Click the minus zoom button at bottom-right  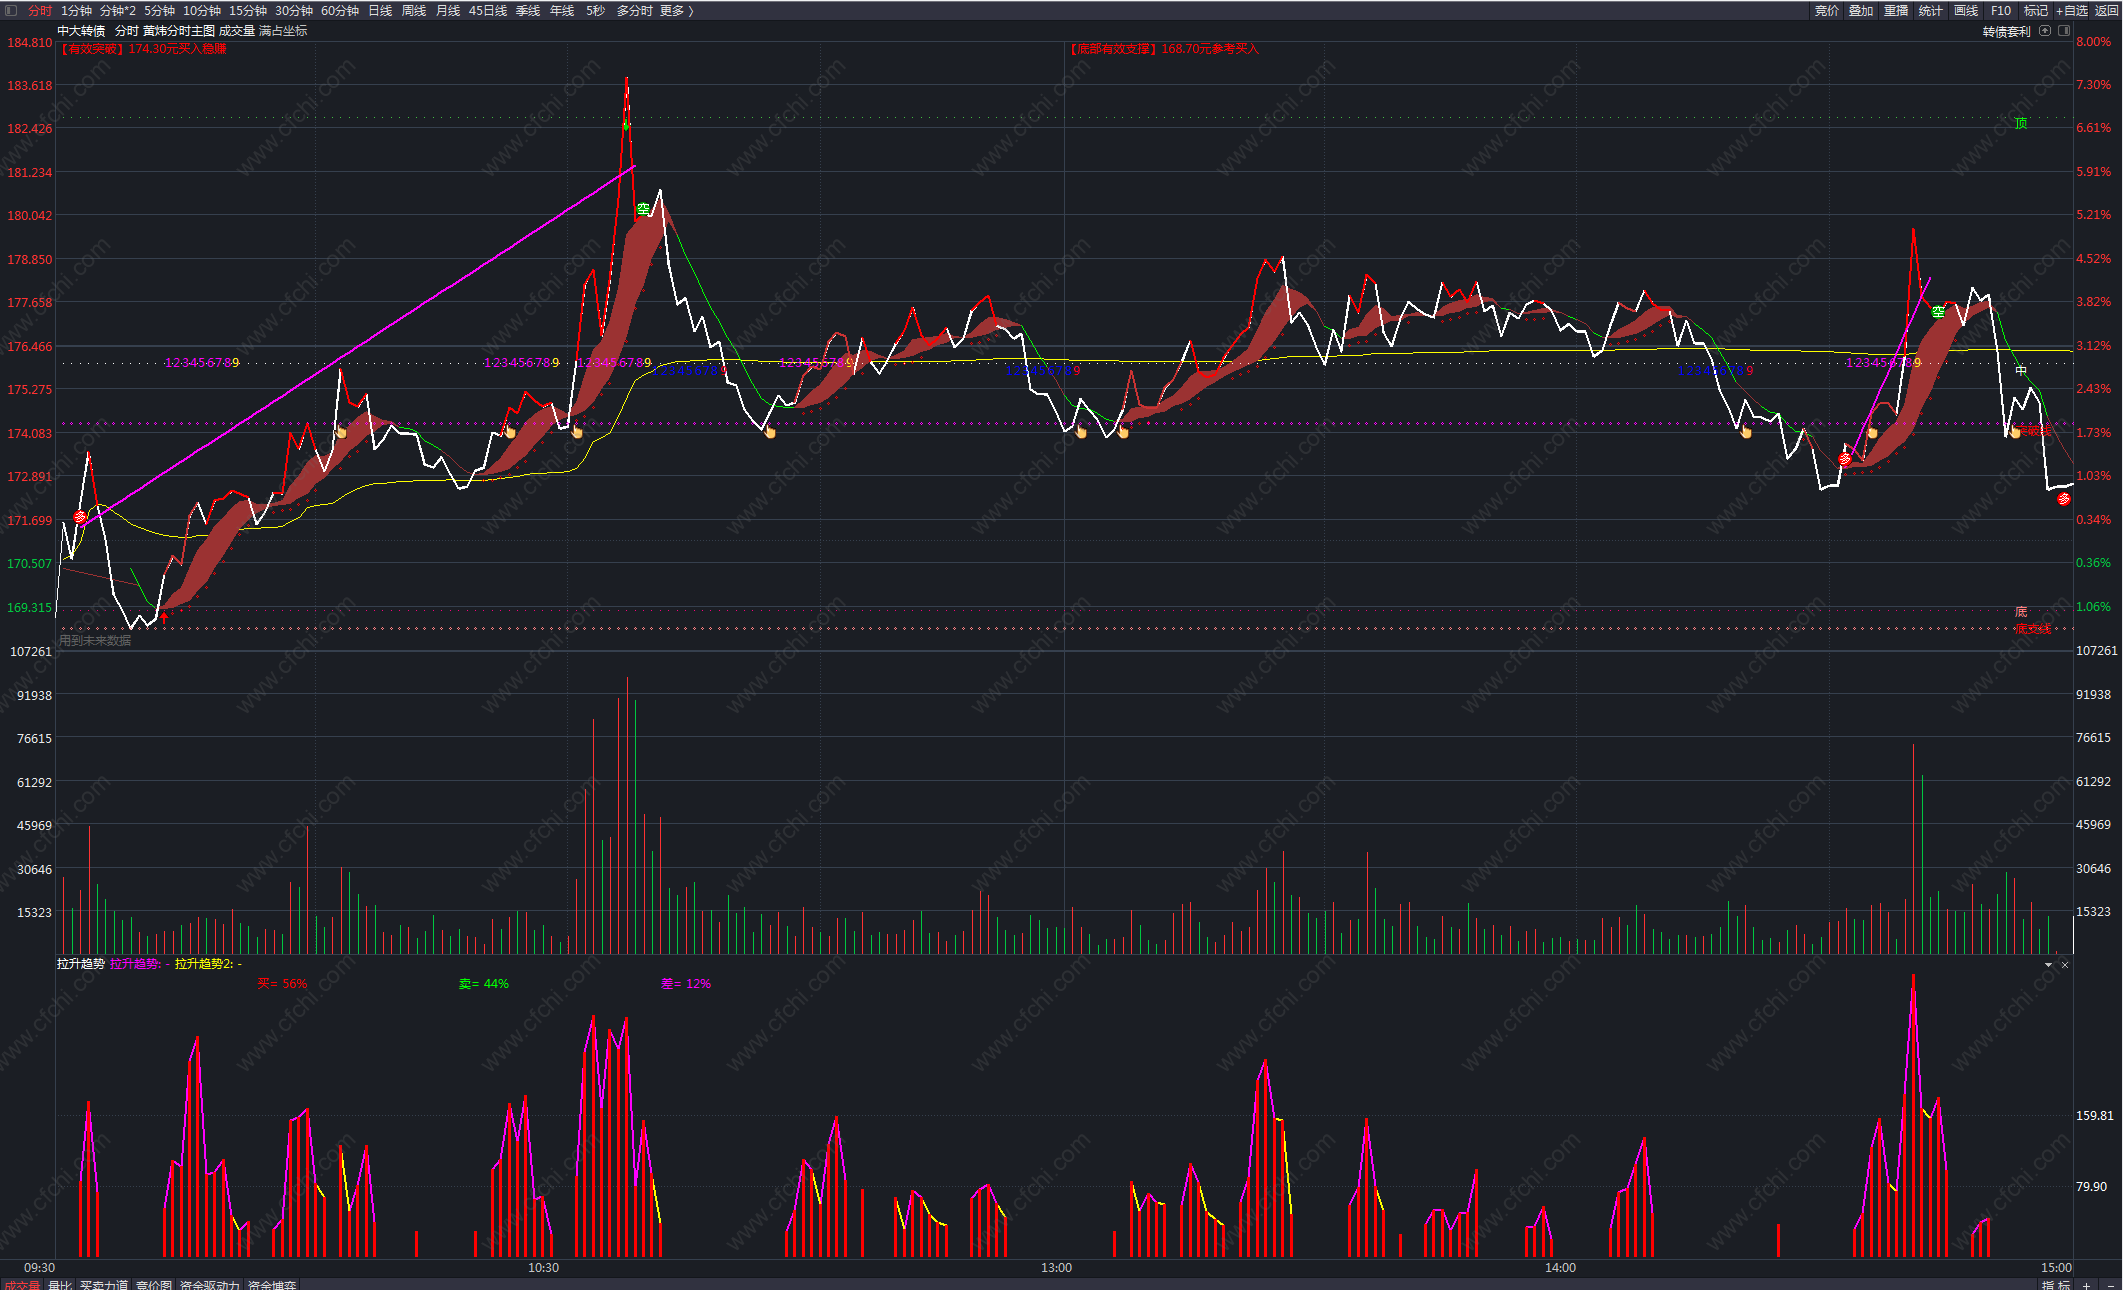pyautogui.click(x=2110, y=1285)
